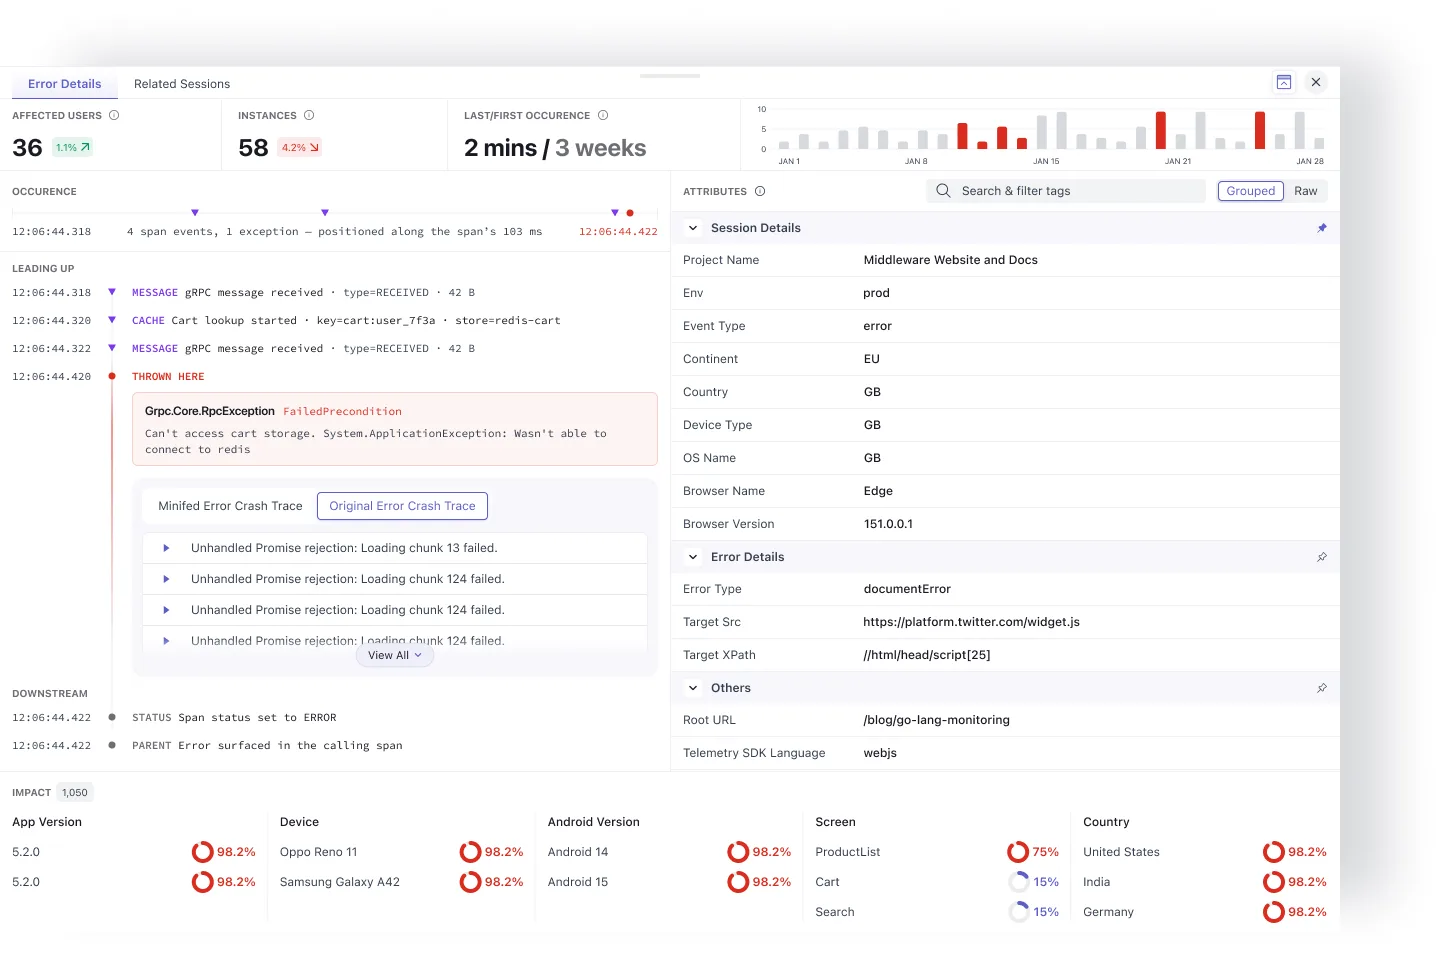Select the Grouped view toggle
1446x958 pixels.
(x=1251, y=191)
